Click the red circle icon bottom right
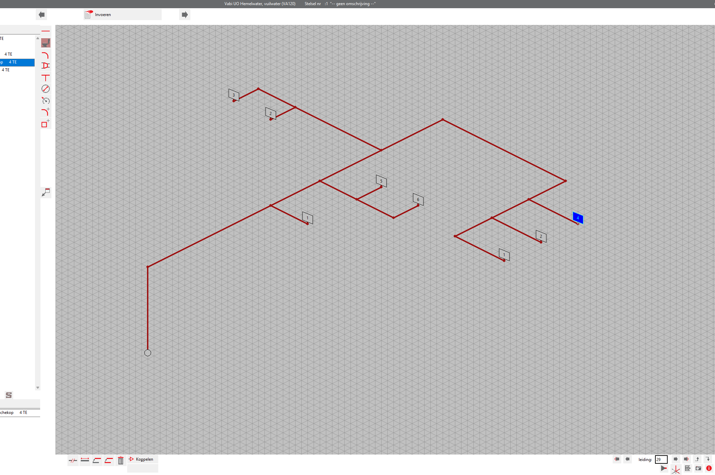The height and width of the screenshot is (475, 715). pos(709,468)
